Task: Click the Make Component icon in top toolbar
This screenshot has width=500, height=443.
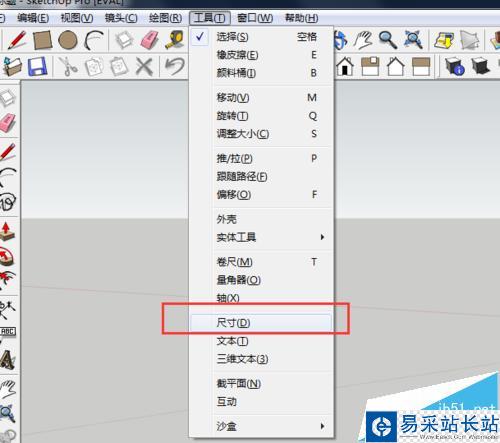Action: (x=124, y=40)
